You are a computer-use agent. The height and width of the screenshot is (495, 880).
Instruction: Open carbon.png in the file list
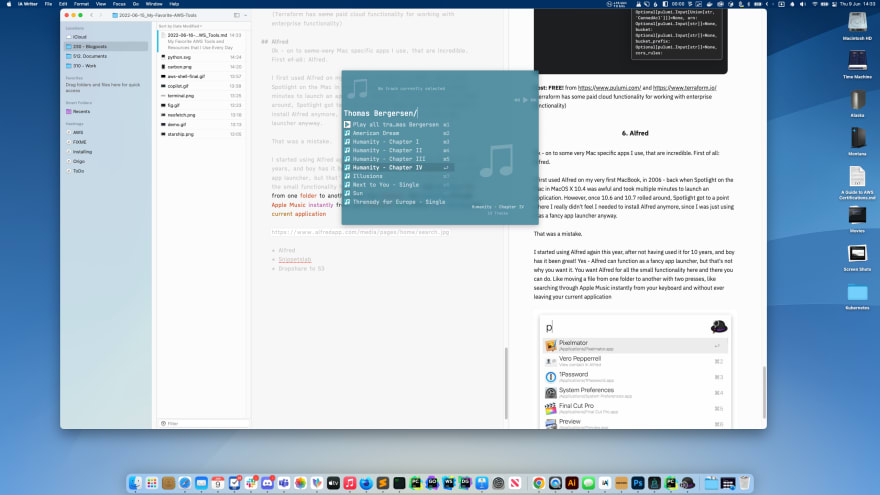point(201,67)
